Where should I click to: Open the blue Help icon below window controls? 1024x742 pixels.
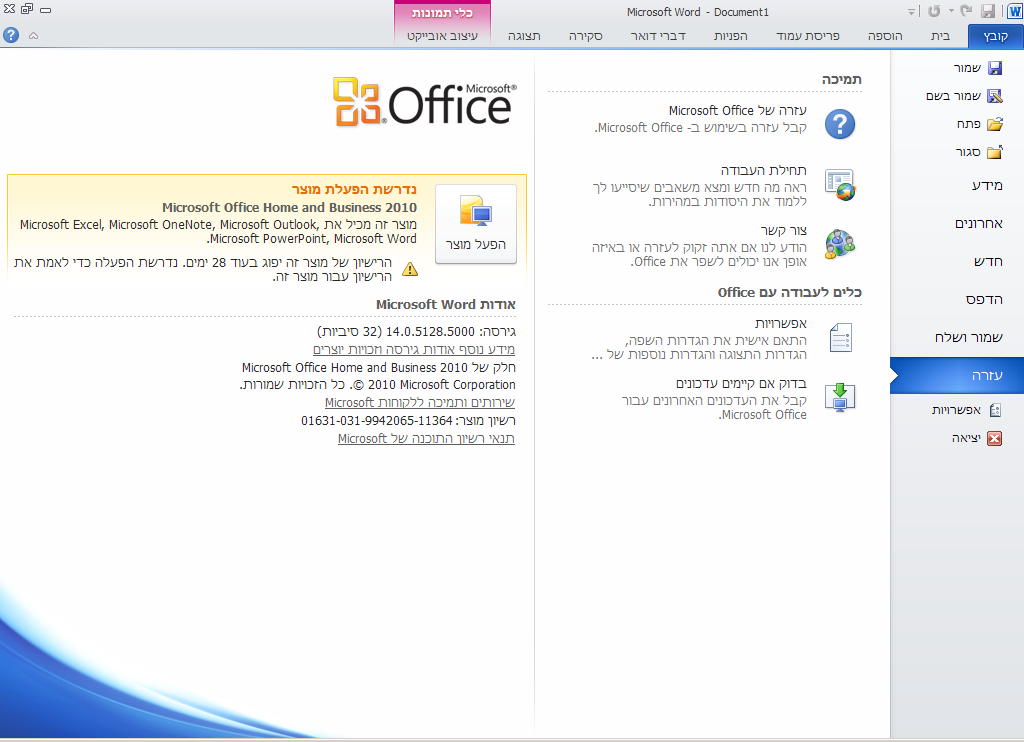coord(11,35)
